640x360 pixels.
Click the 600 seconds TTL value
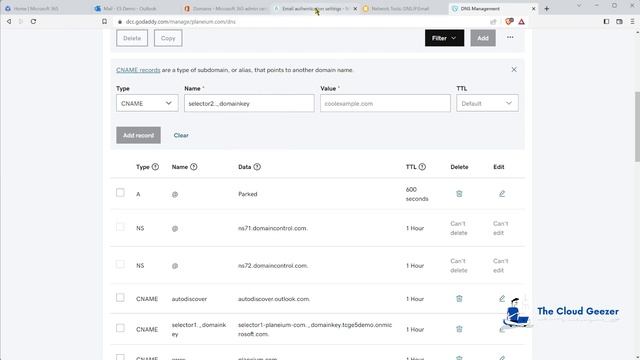(417, 194)
